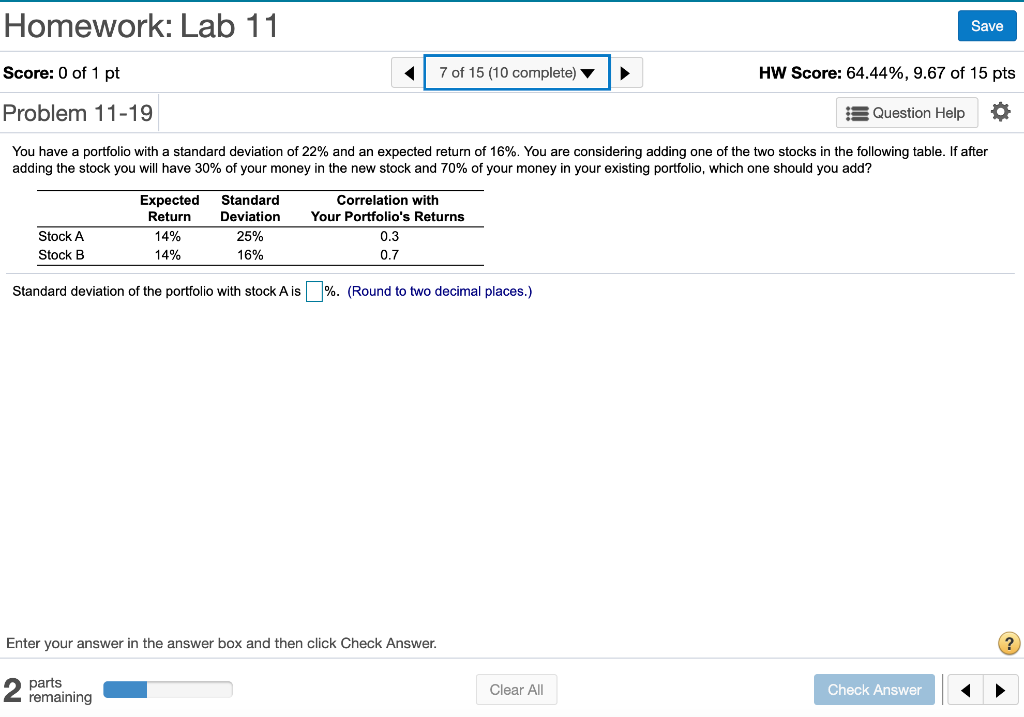Click the yellow question mark help icon

(1009, 644)
